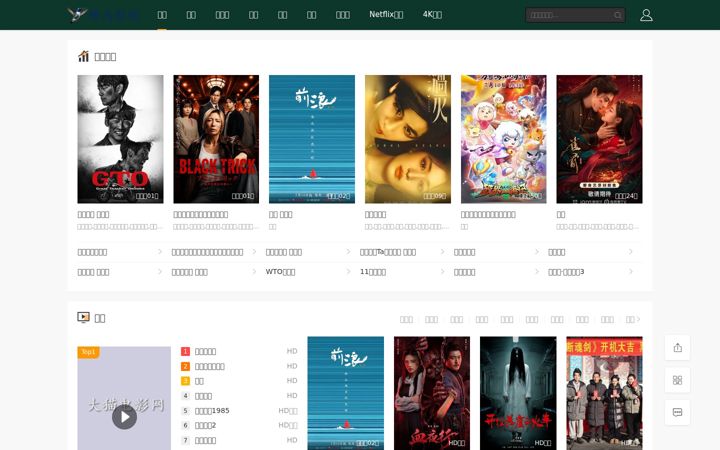The height and width of the screenshot is (450, 720).
Task: Open the 4K navigation tab
Action: [432, 15]
